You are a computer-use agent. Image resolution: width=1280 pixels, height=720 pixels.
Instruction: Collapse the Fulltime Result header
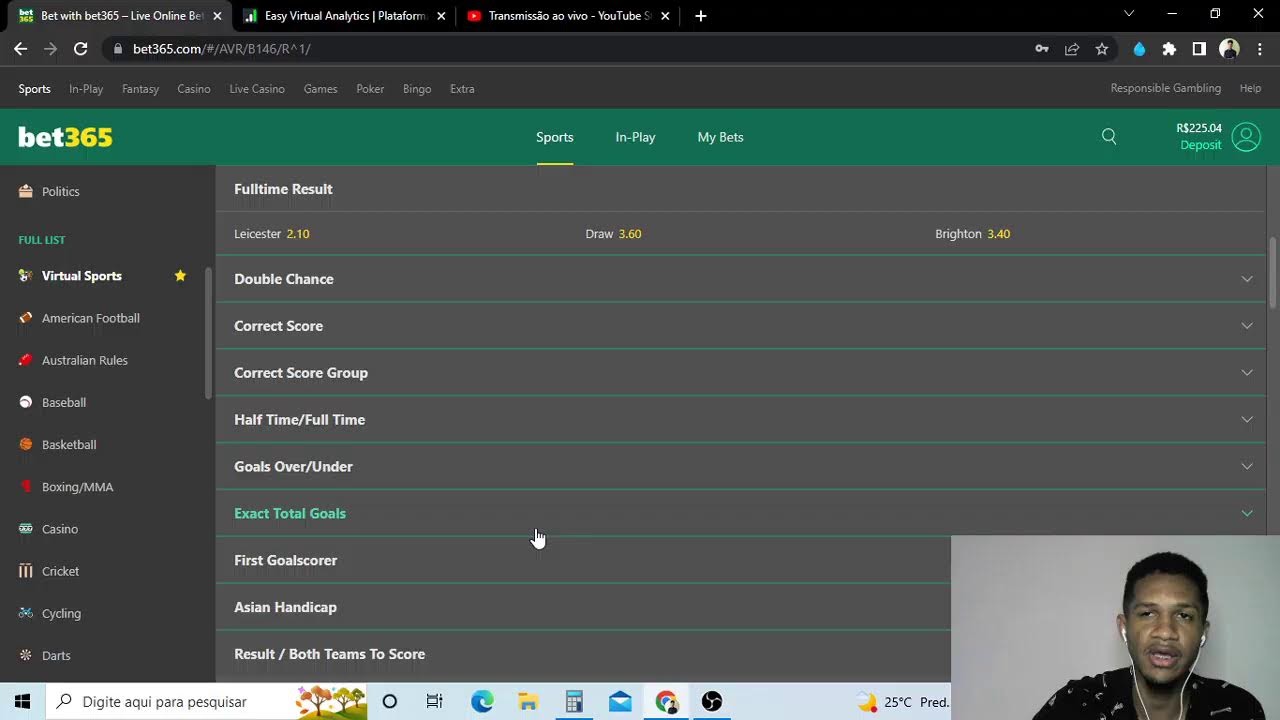pos(741,189)
